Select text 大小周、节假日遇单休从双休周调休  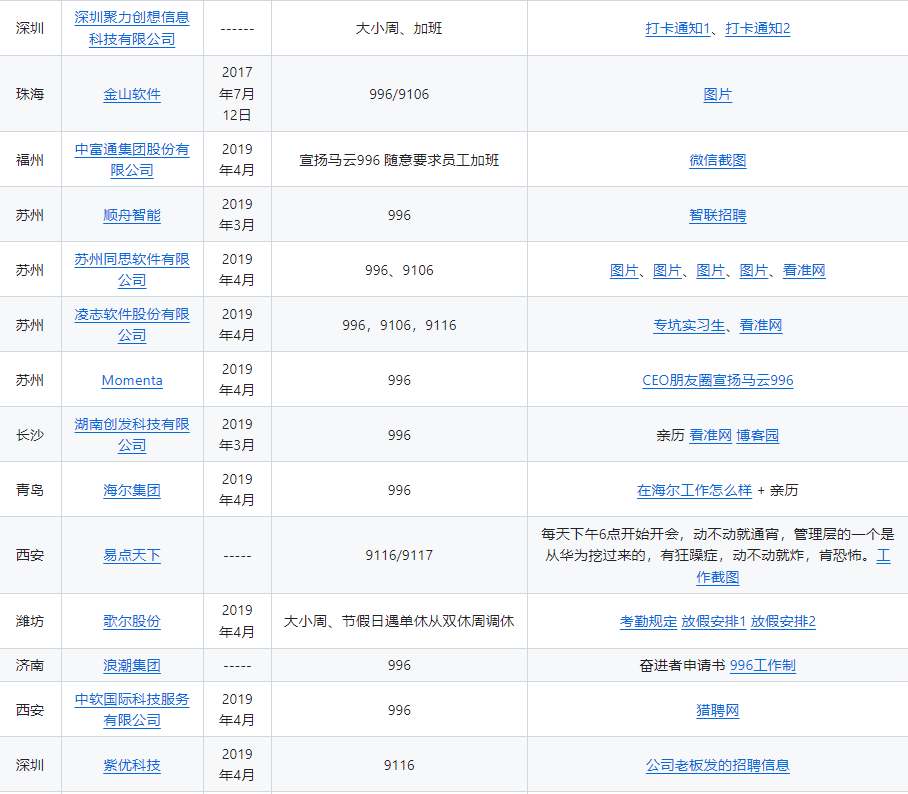coord(399,621)
